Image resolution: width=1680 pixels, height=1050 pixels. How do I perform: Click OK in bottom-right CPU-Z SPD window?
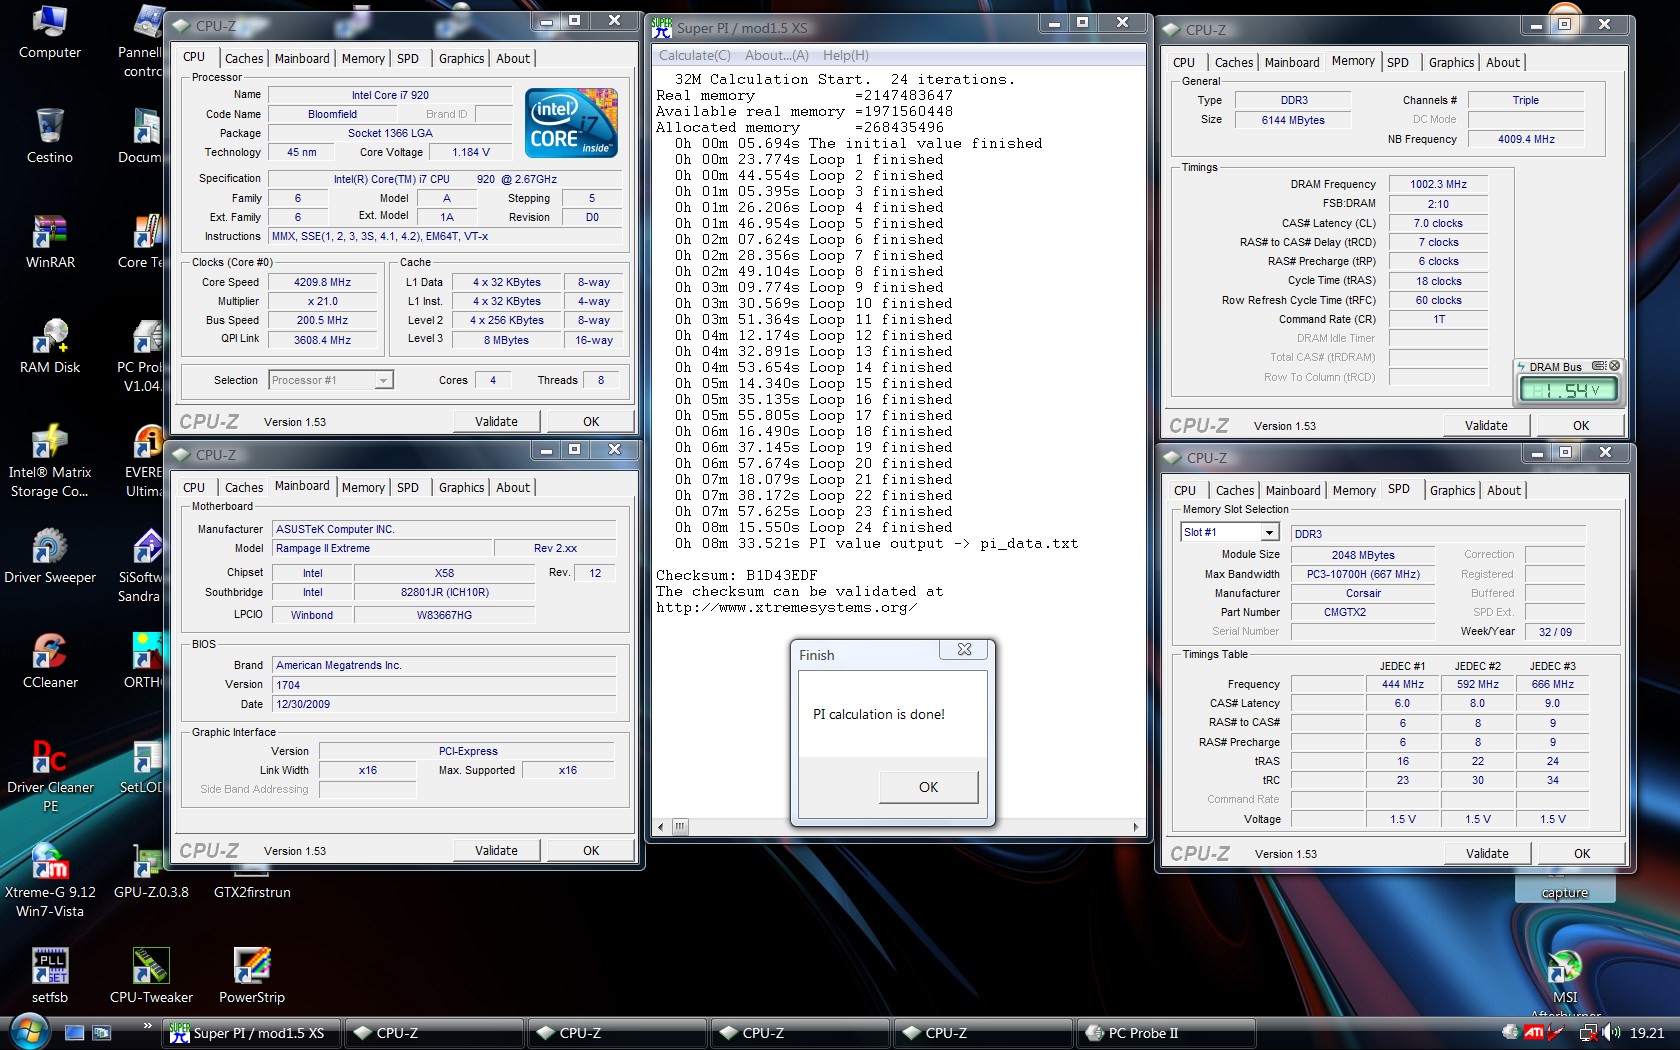(x=1582, y=854)
